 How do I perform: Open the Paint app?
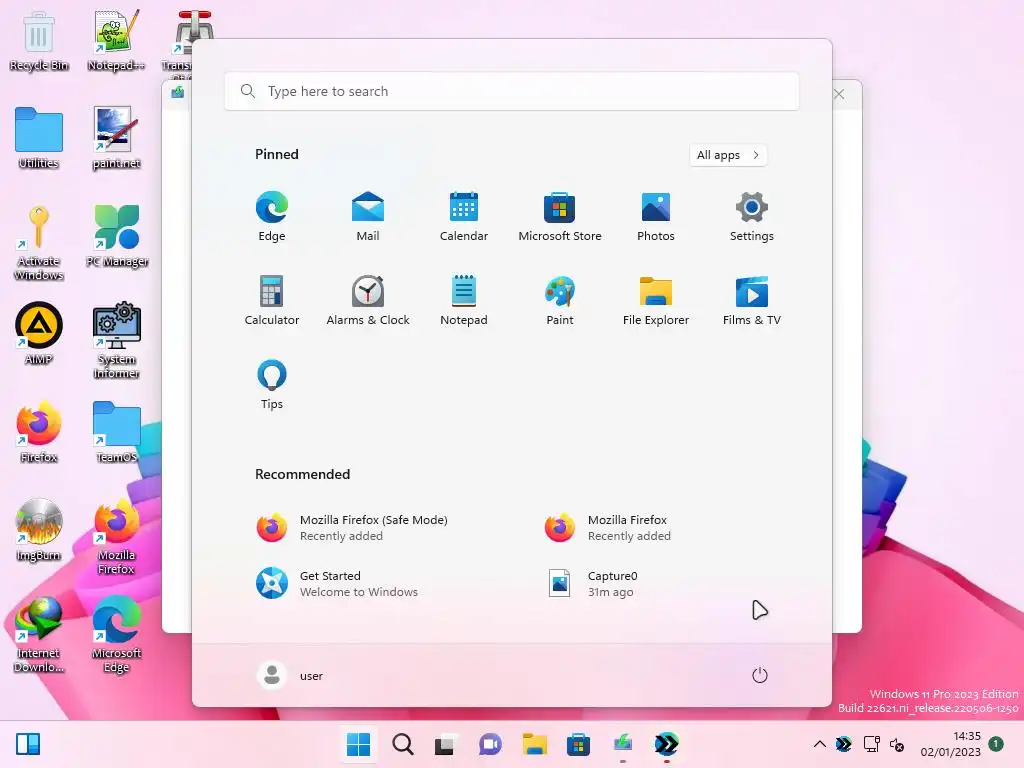click(x=560, y=301)
